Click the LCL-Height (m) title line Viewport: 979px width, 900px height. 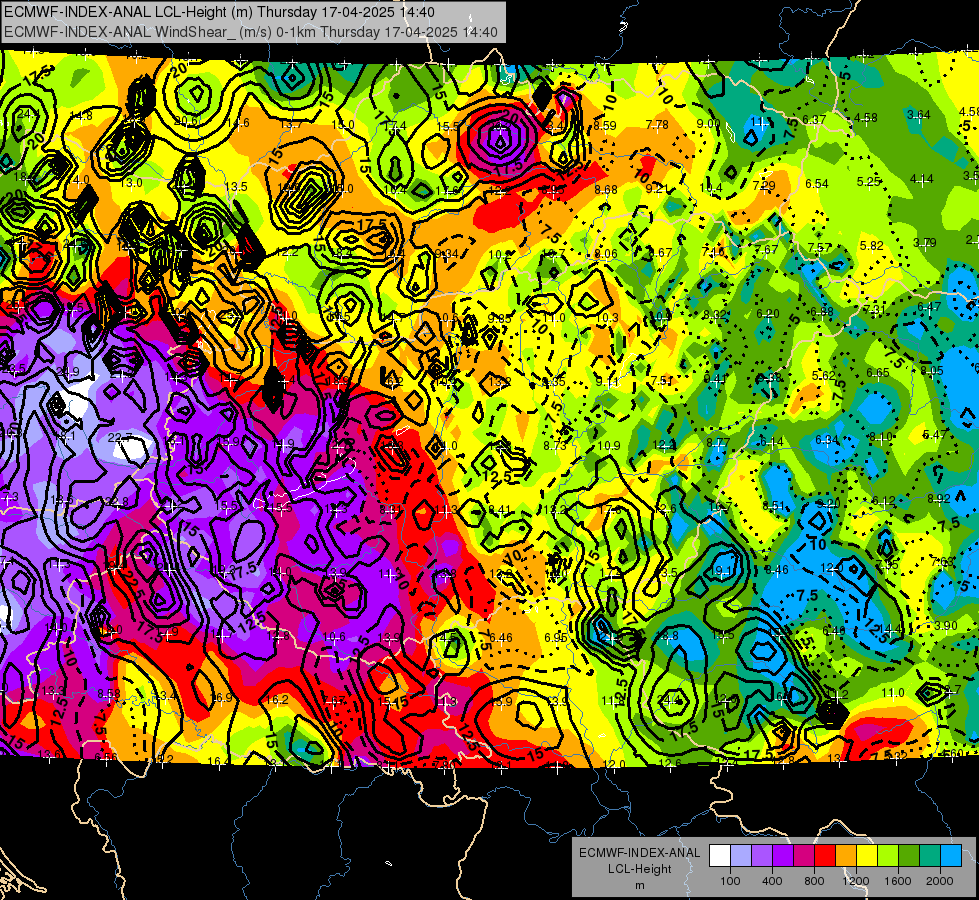coord(219,12)
